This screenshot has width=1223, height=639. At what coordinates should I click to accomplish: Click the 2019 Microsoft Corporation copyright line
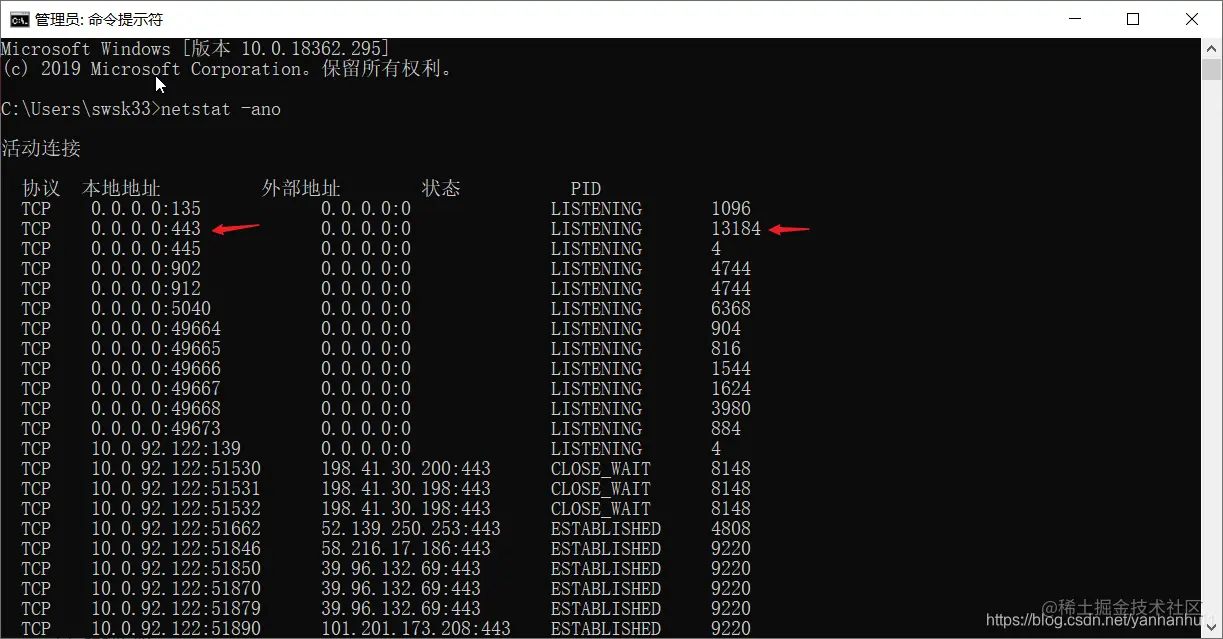pos(226,69)
